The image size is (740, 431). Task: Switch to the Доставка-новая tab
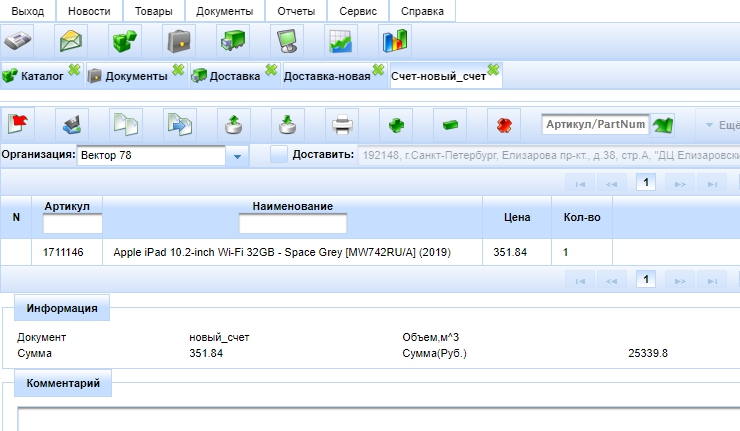pyautogui.click(x=327, y=76)
